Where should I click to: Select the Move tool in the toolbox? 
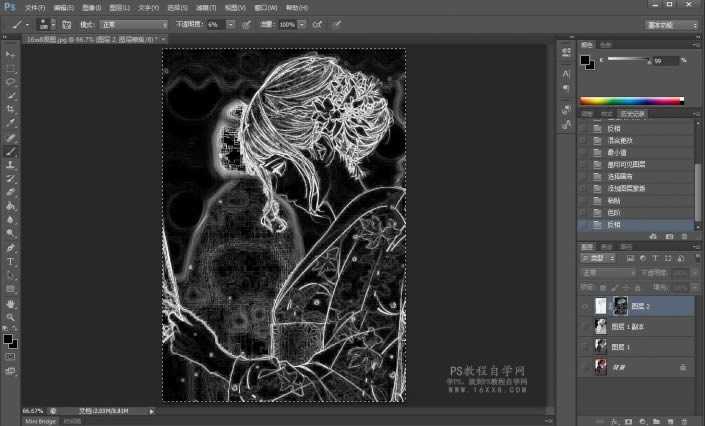point(10,53)
